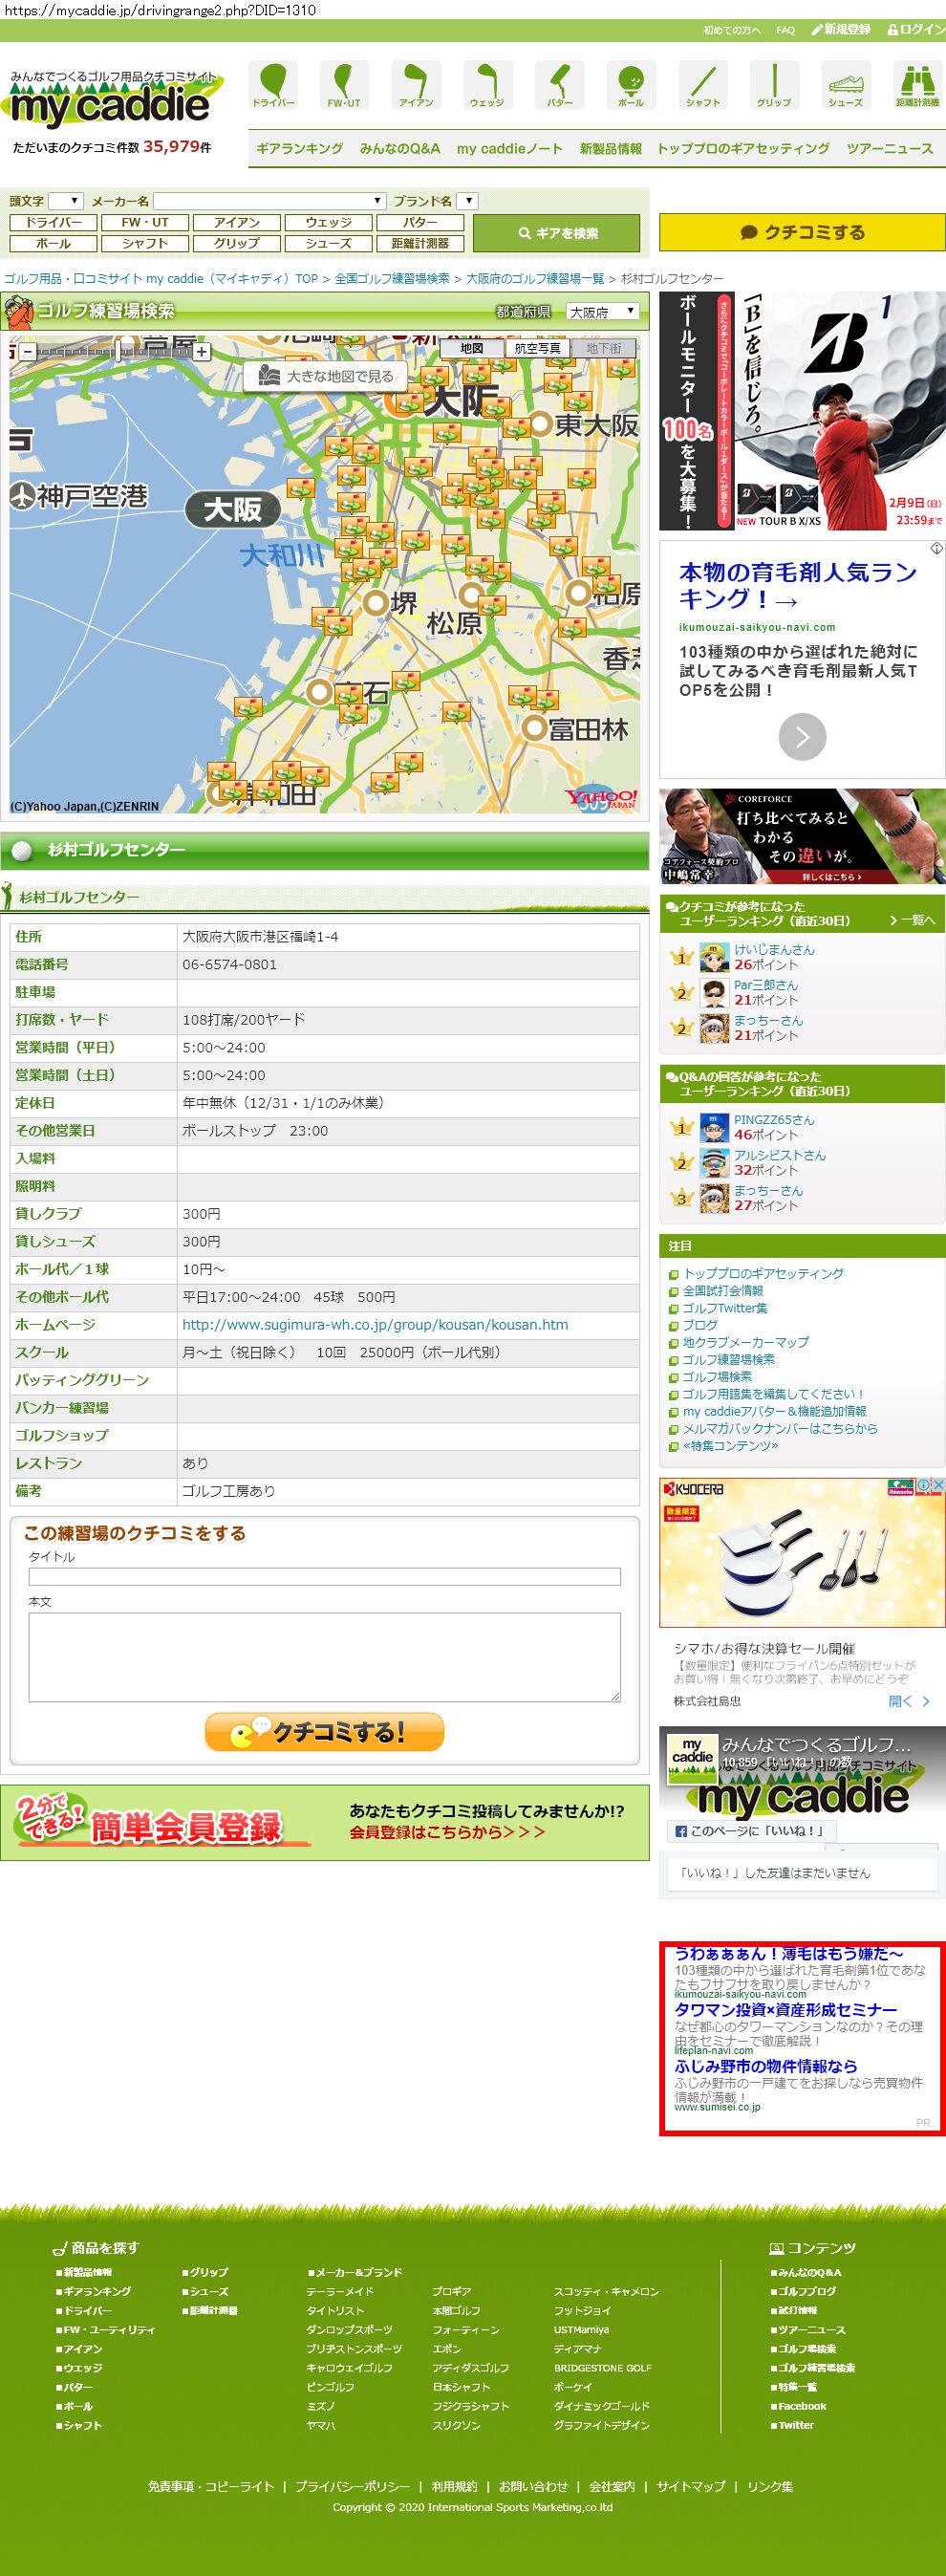Viewport: 946px width, 2576px height.
Task: Open the 頭文字 initial letter dropdown
Action: pos(65,201)
